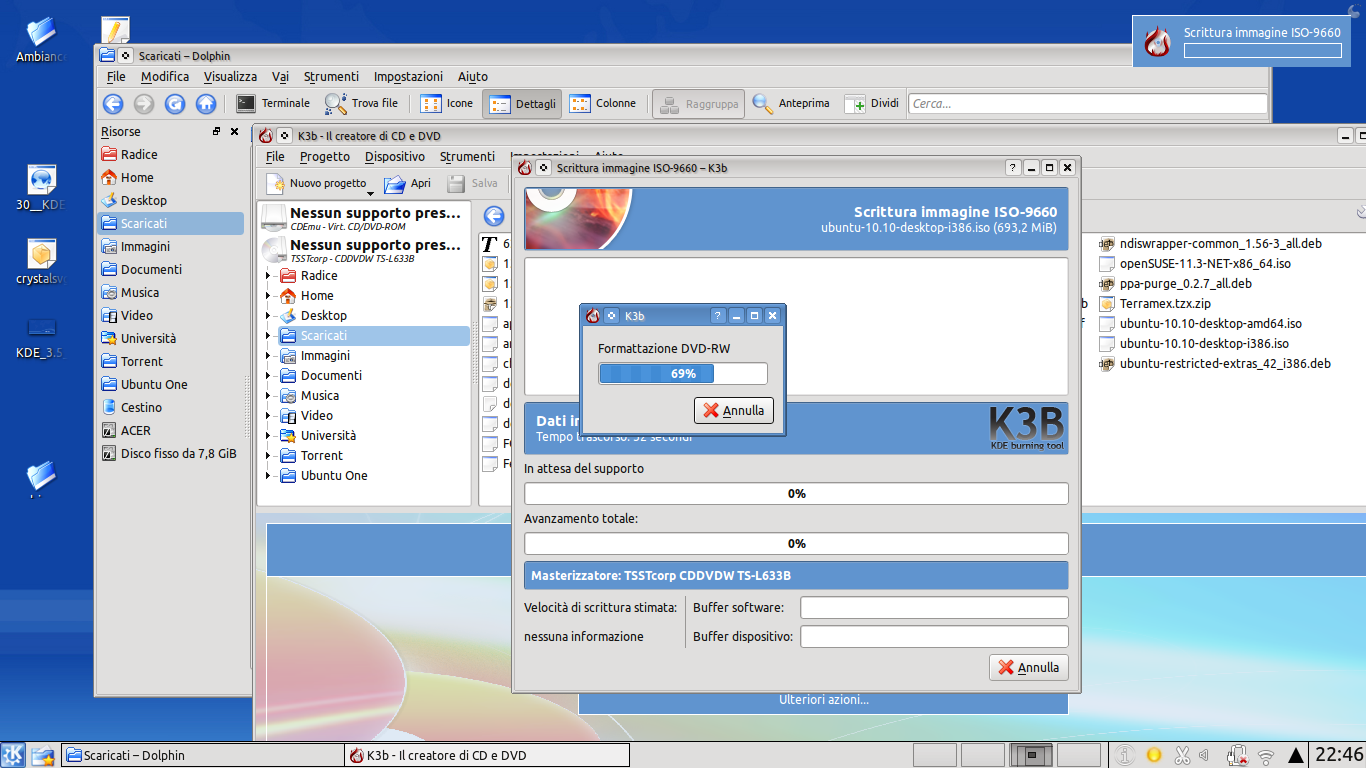
Task: Expand Musica in K3b folder tree
Action: [268, 396]
